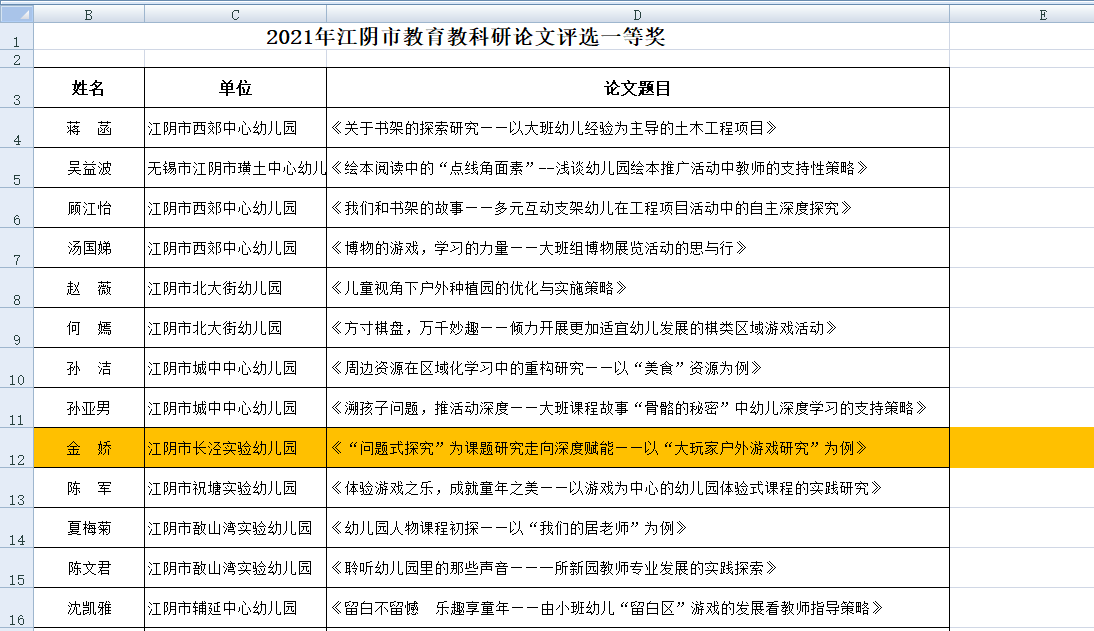Select the name cell 夏梅菊
This screenshot has width=1094, height=631.
(x=89, y=528)
